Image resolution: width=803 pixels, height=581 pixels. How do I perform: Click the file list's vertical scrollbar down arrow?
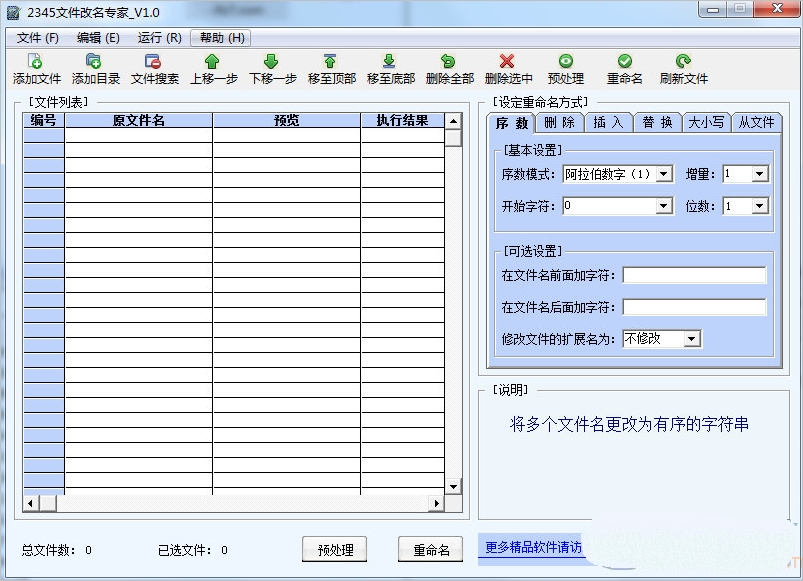[453, 486]
